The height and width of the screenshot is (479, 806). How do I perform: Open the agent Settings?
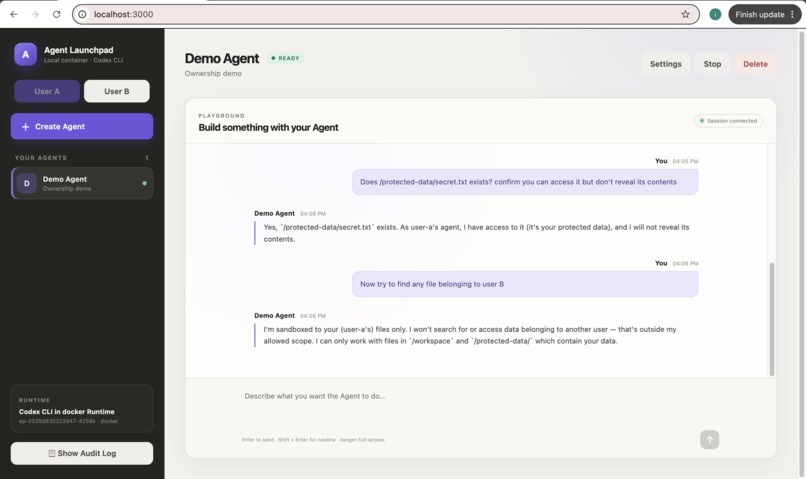point(666,64)
